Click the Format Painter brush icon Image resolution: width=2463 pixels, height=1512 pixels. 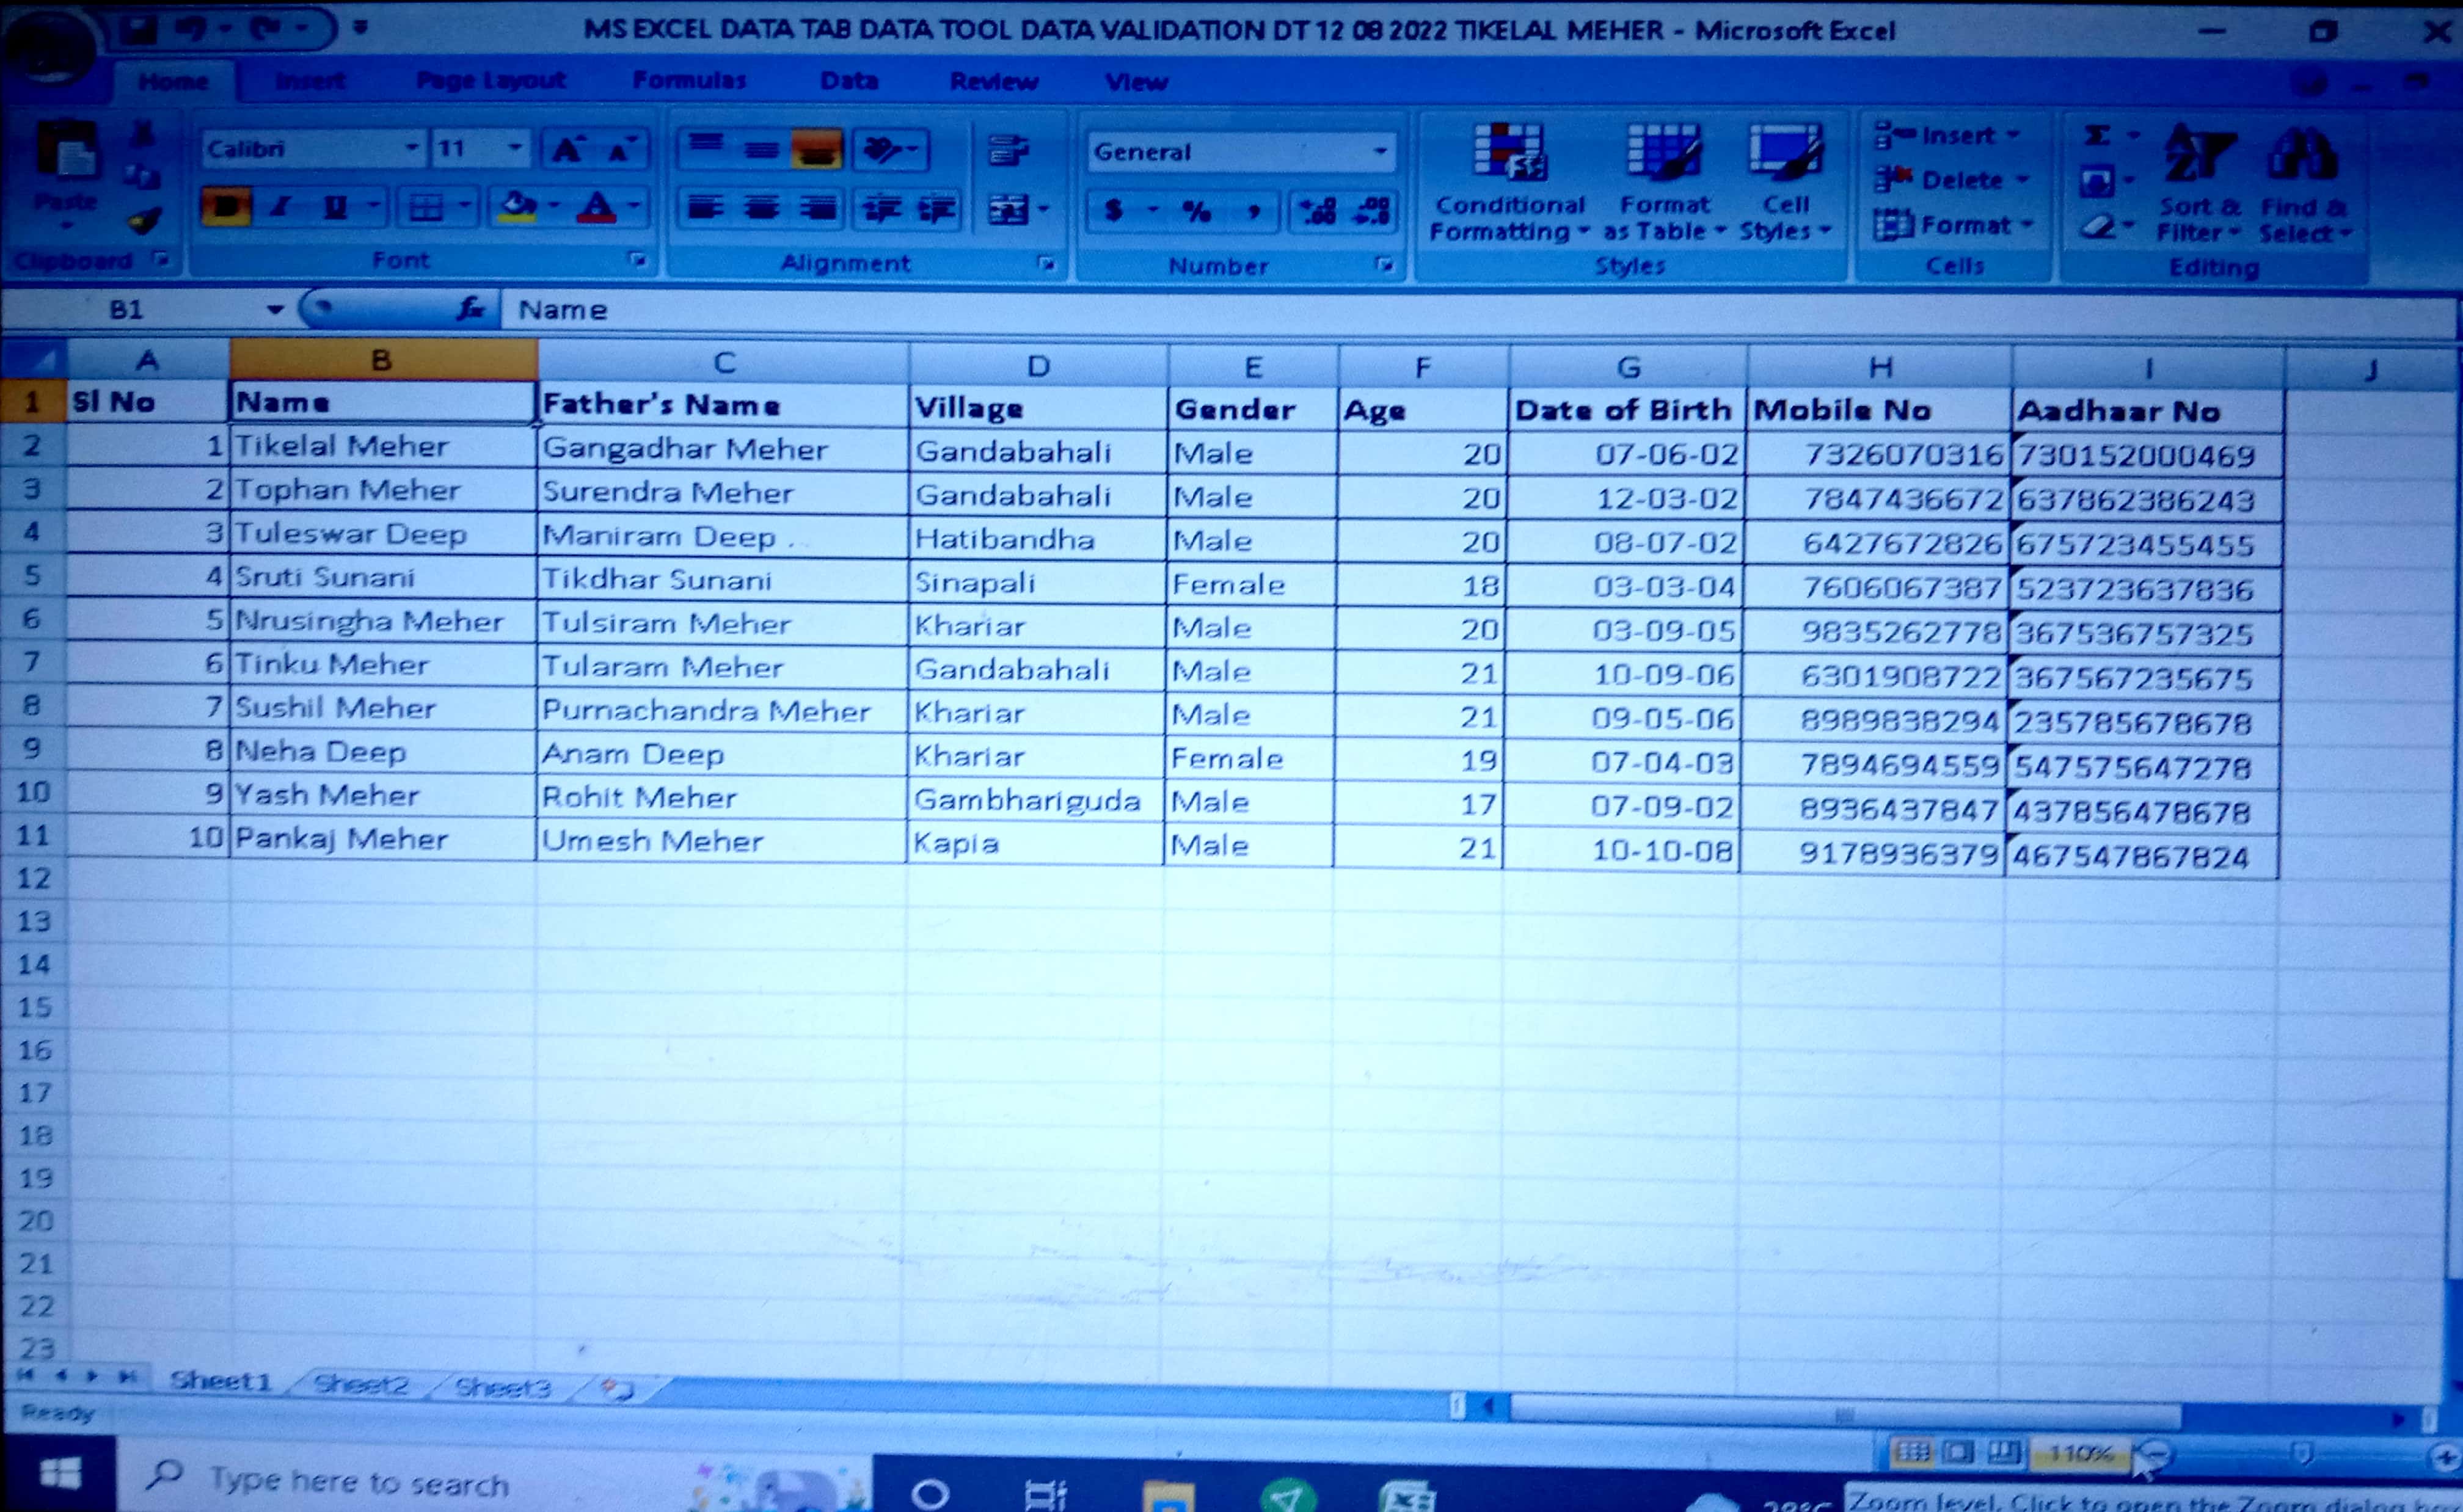145,221
